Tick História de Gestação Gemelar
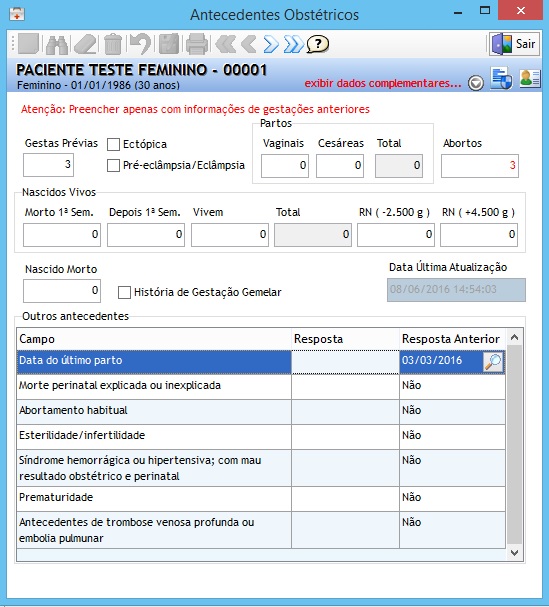Image resolution: width=549 pixels, height=607 pixels. pos(124,293)
